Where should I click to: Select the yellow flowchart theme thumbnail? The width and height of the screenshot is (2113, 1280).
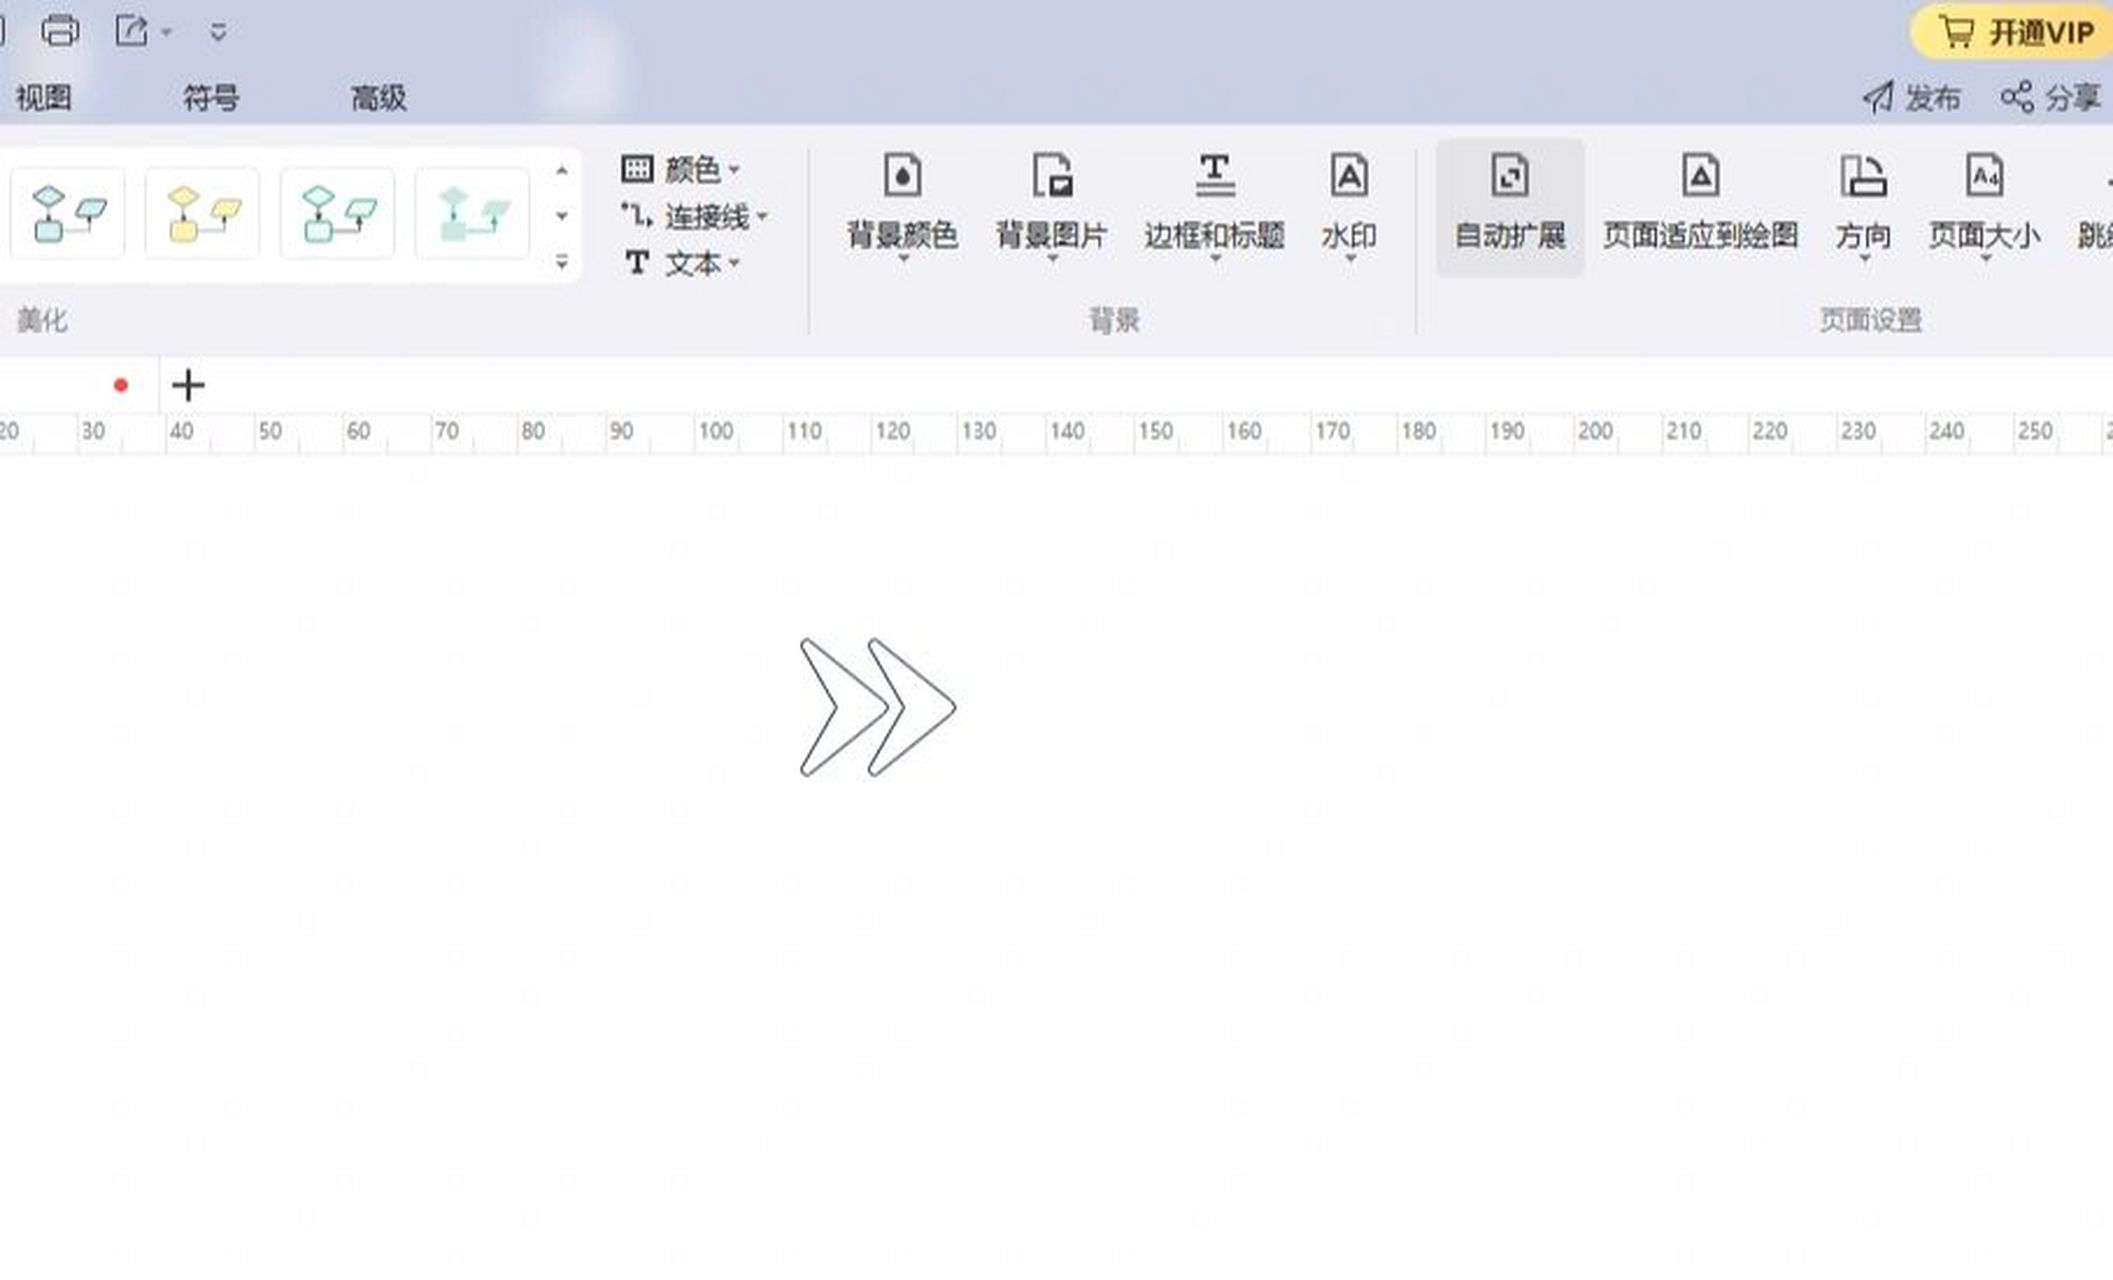pyautogui.click(x=202, y=214)
